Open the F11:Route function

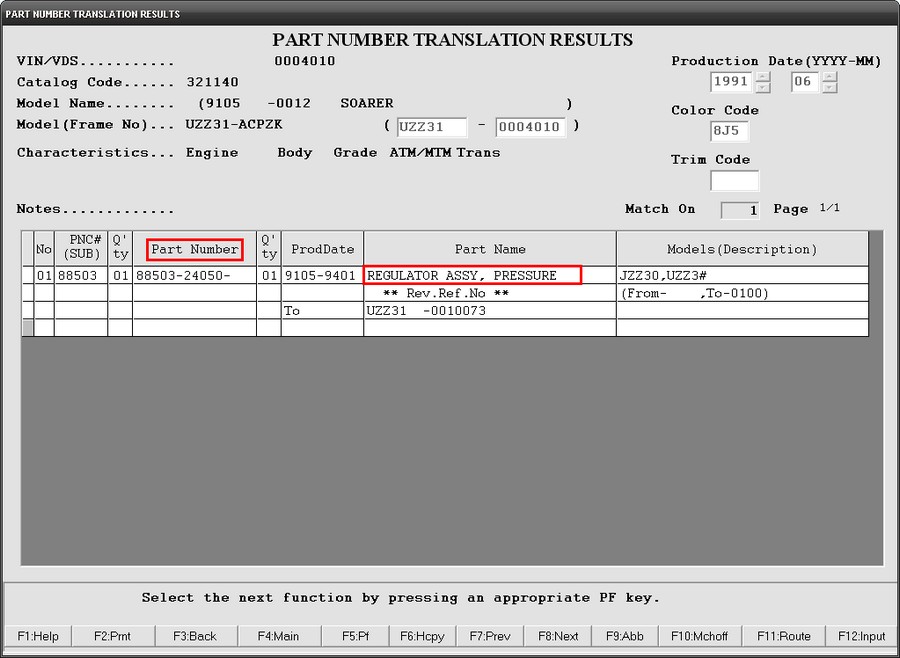click(783, 636)
